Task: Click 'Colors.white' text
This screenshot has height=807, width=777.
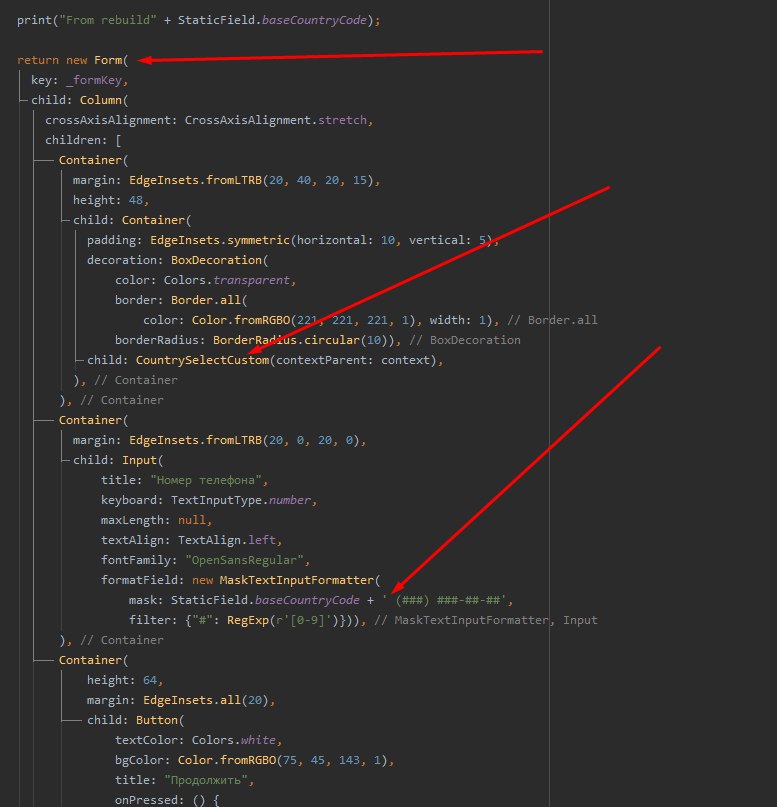Action: 234,741
